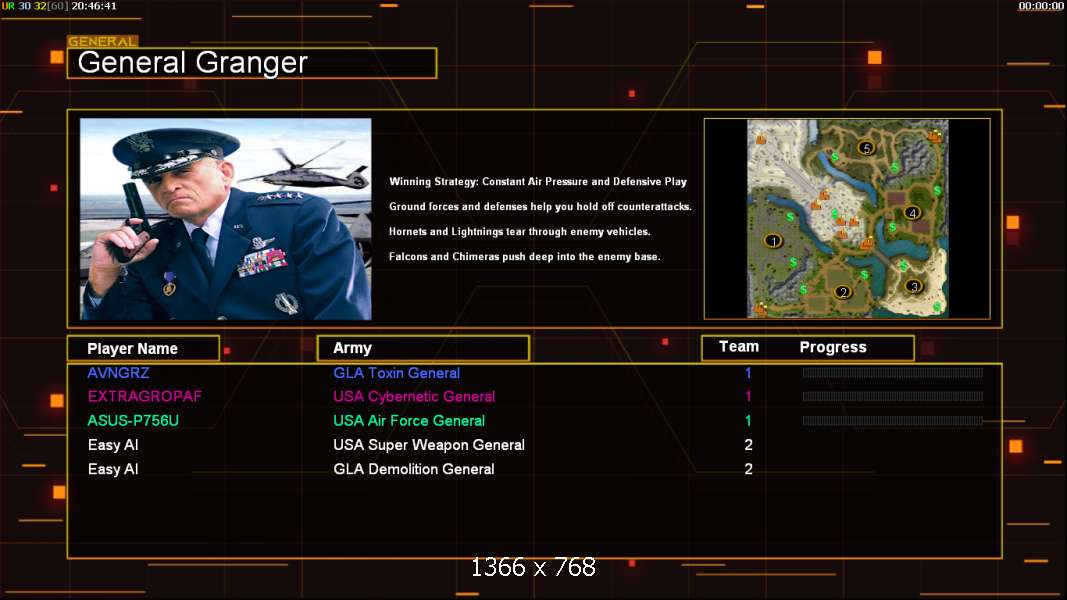The height and width of the screenshot is (600, 1067).
Task: Select start position marker 3 on the map
Action: (914, 286)
